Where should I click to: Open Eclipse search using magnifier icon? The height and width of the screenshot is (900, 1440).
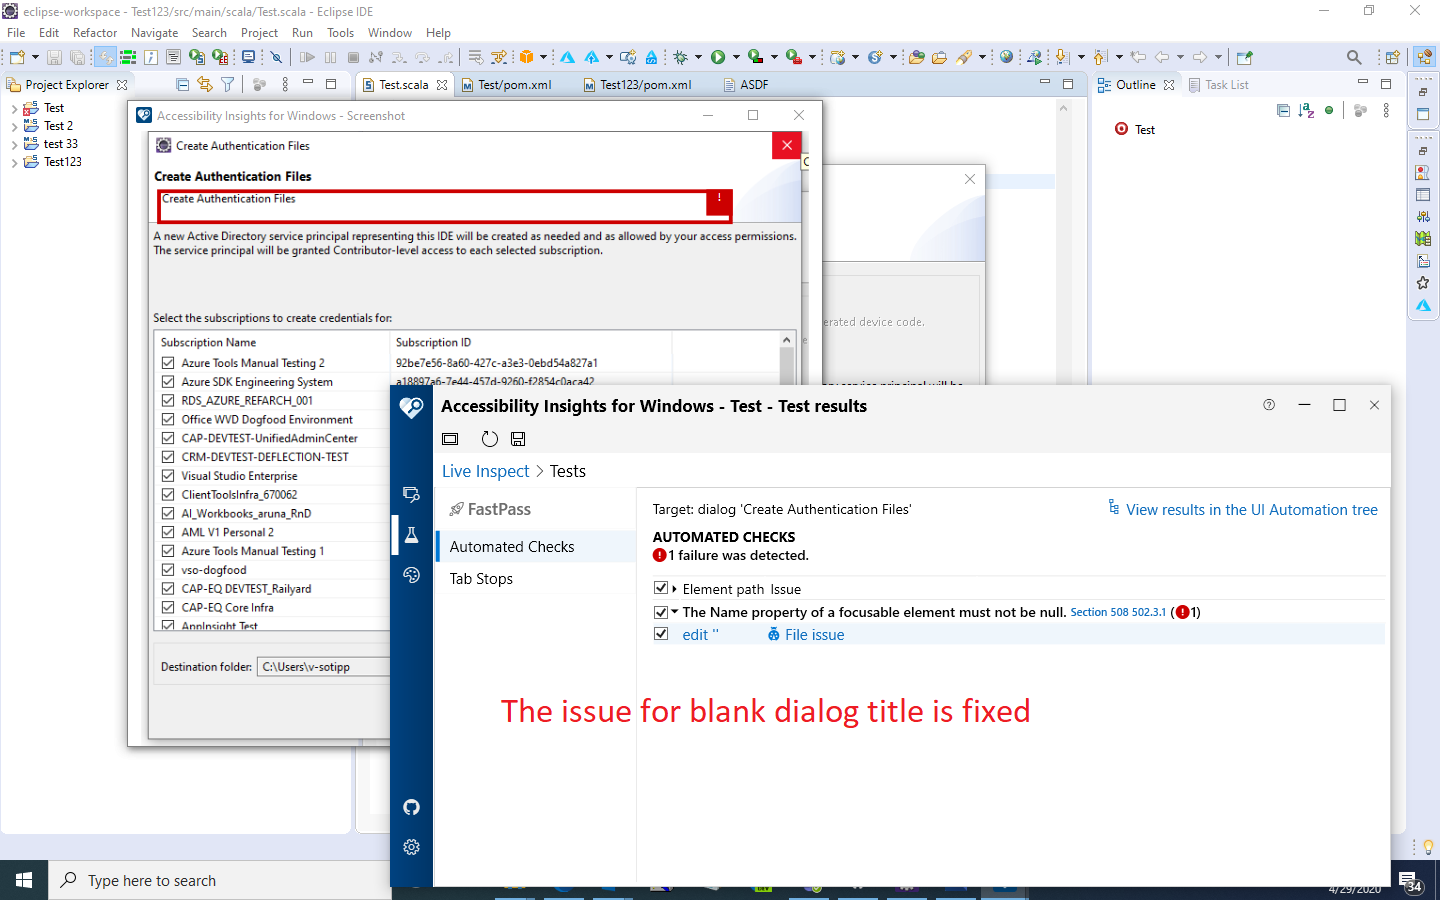[1353, 57]
